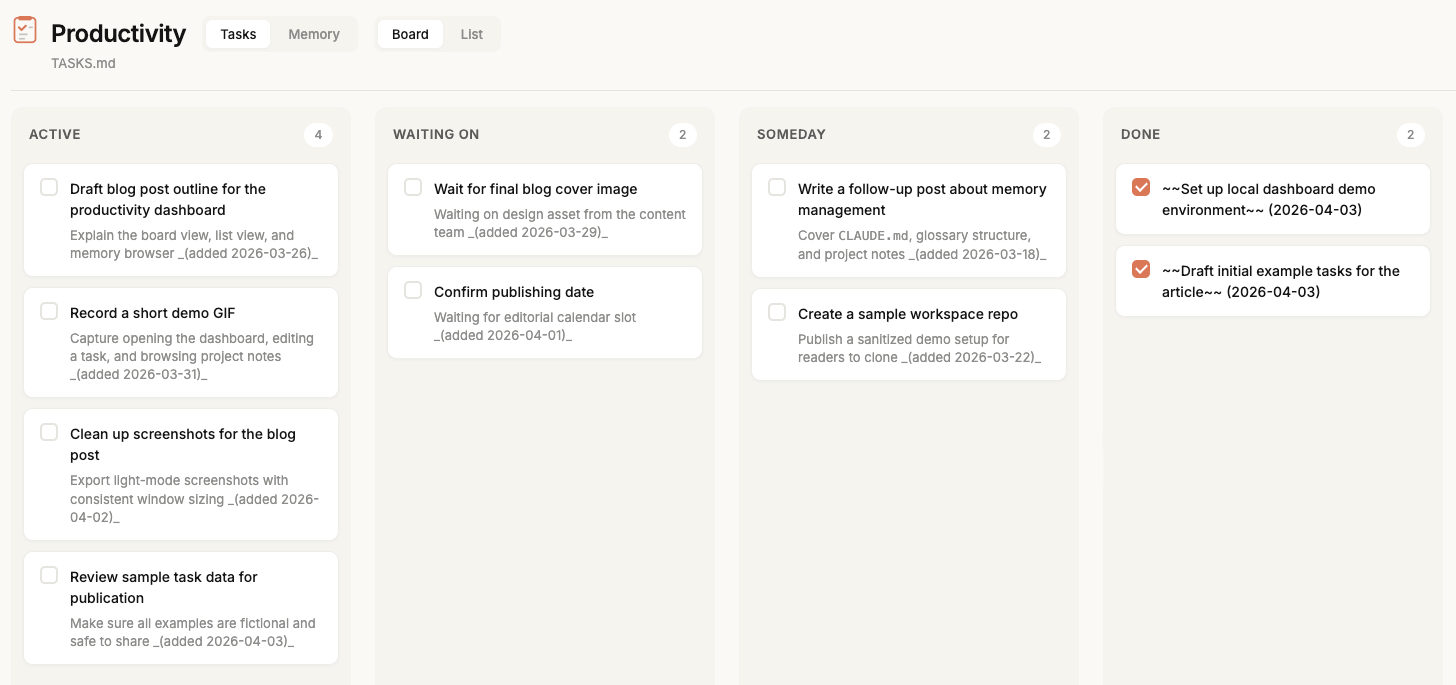Screen dimensions: 1456x685
Task: Tick the "Record a short demo GIF" checkbox
Action: point(49,311)
